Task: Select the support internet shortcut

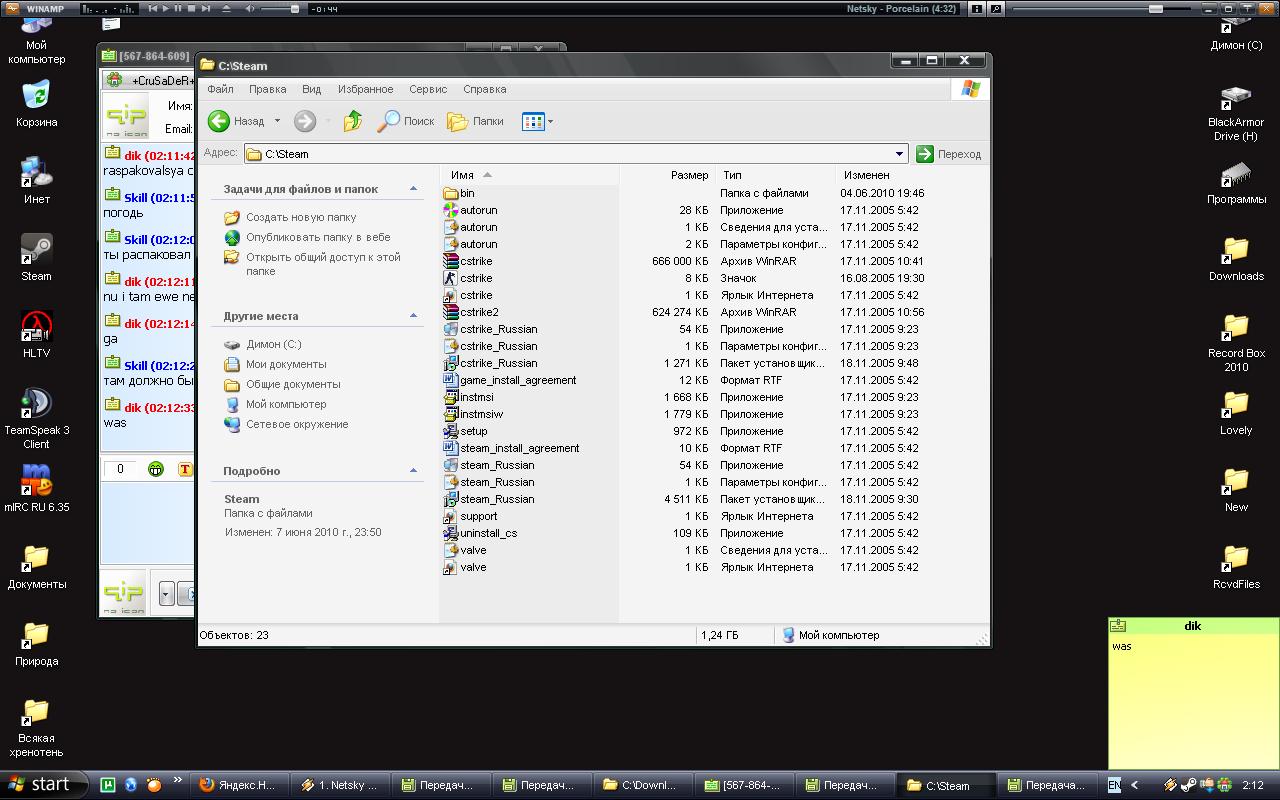Action: point(470,516)
